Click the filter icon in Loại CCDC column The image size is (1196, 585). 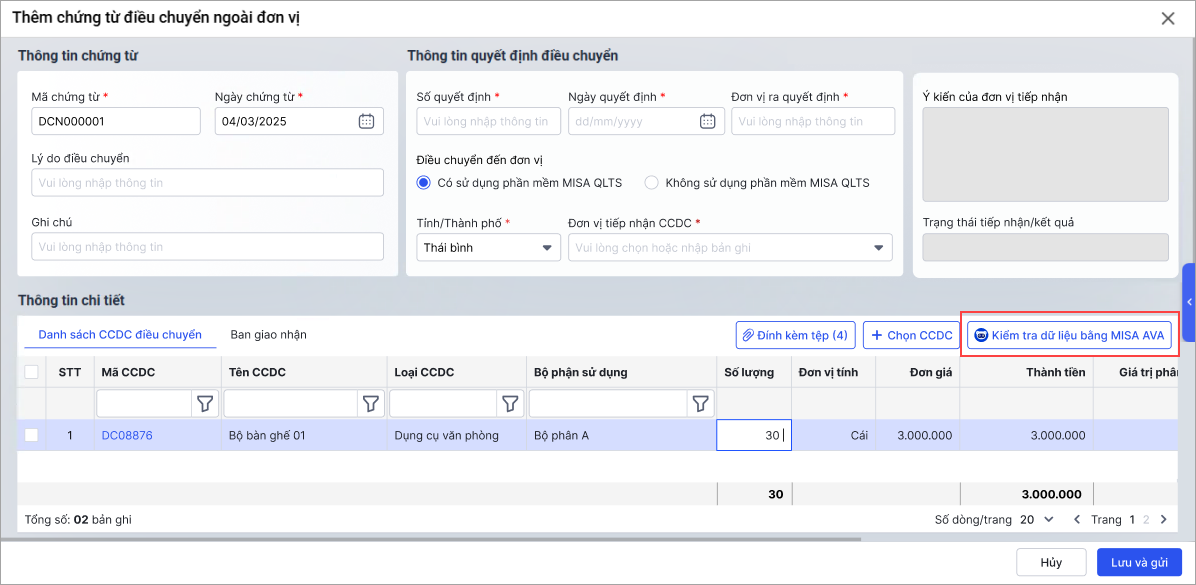pyautogui.click(x=510, y=403)
